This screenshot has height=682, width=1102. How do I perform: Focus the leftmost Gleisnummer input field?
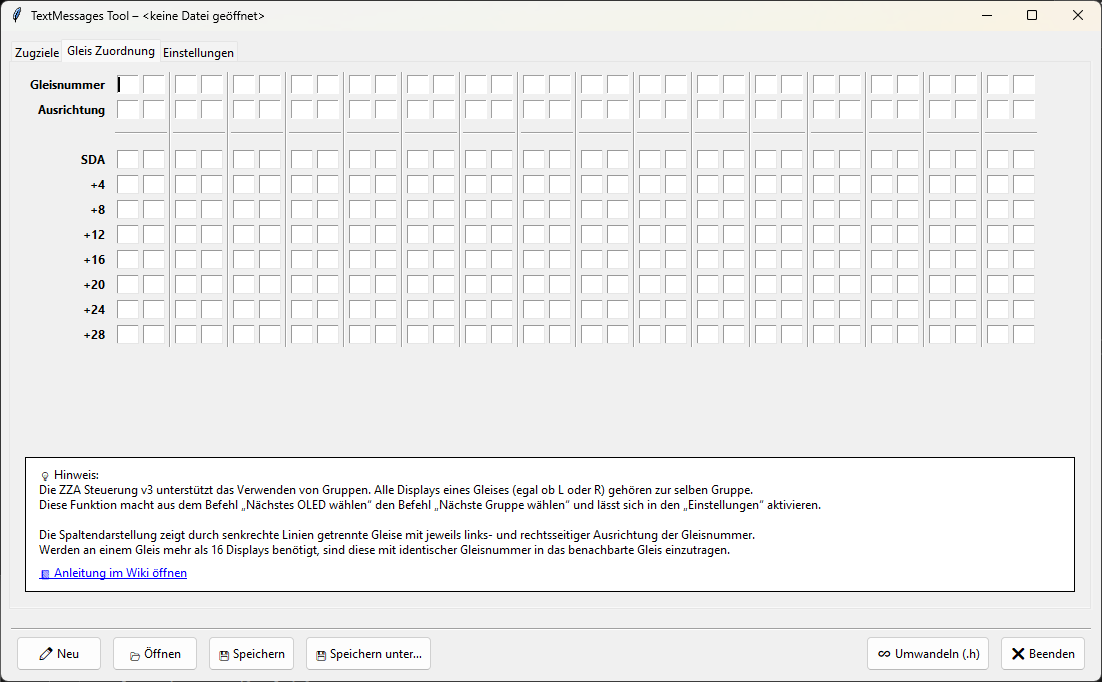coord(128,85)
